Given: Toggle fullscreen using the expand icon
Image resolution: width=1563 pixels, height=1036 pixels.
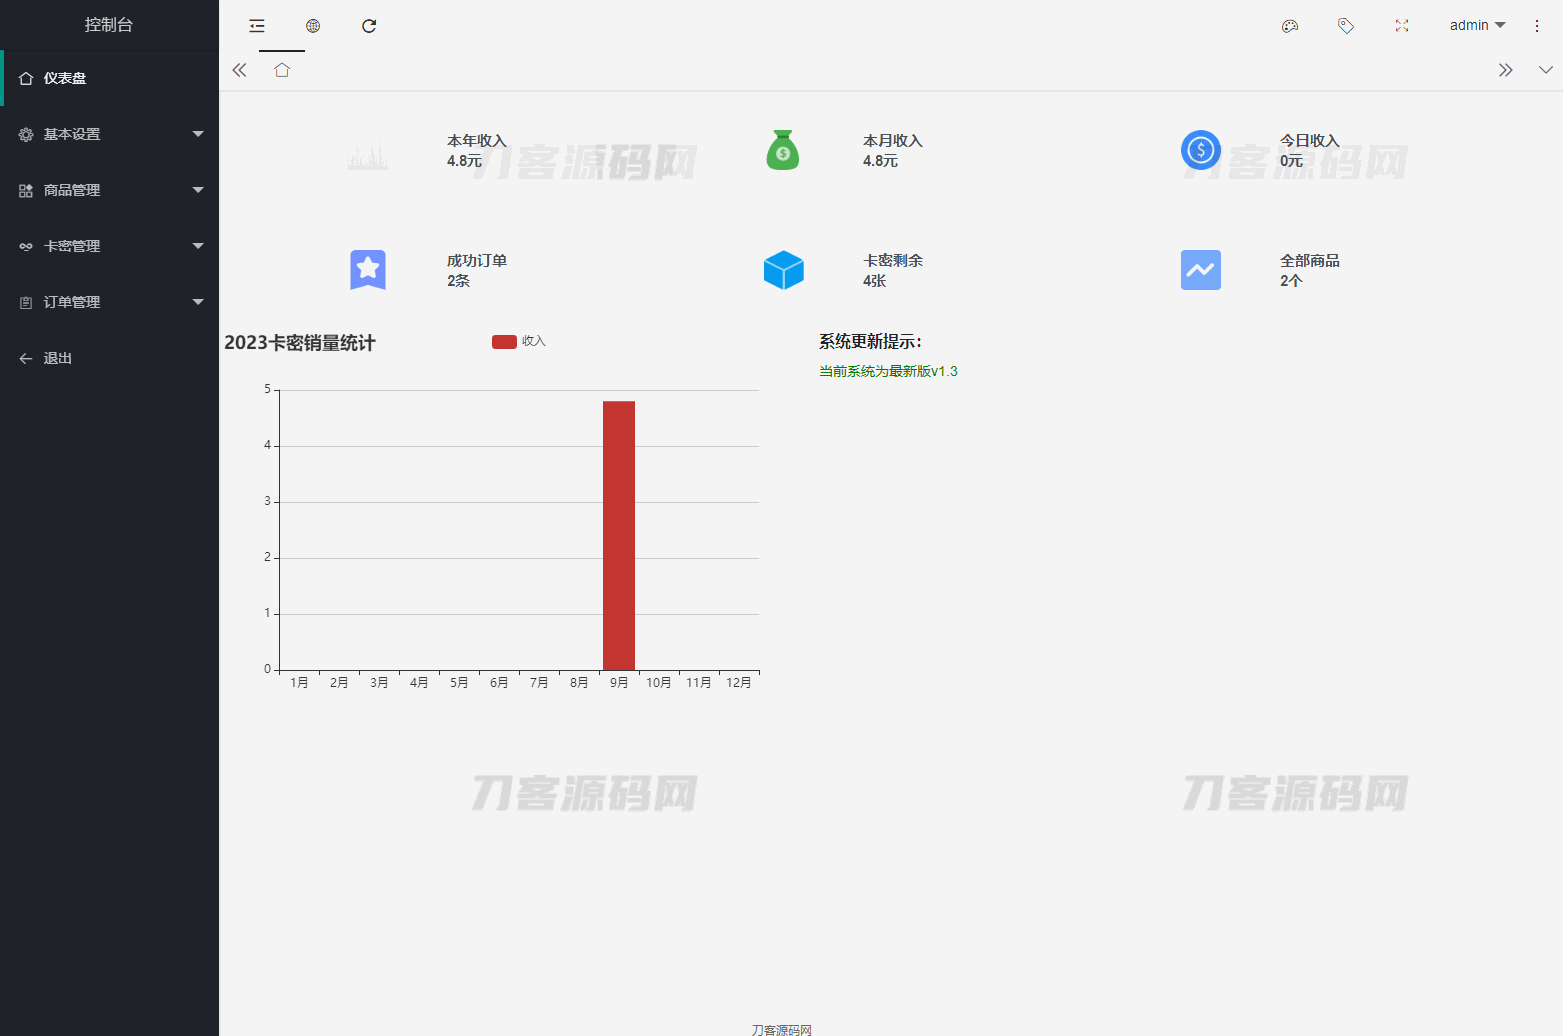Looking at the screenshot, I should [x=1402, y=26].
